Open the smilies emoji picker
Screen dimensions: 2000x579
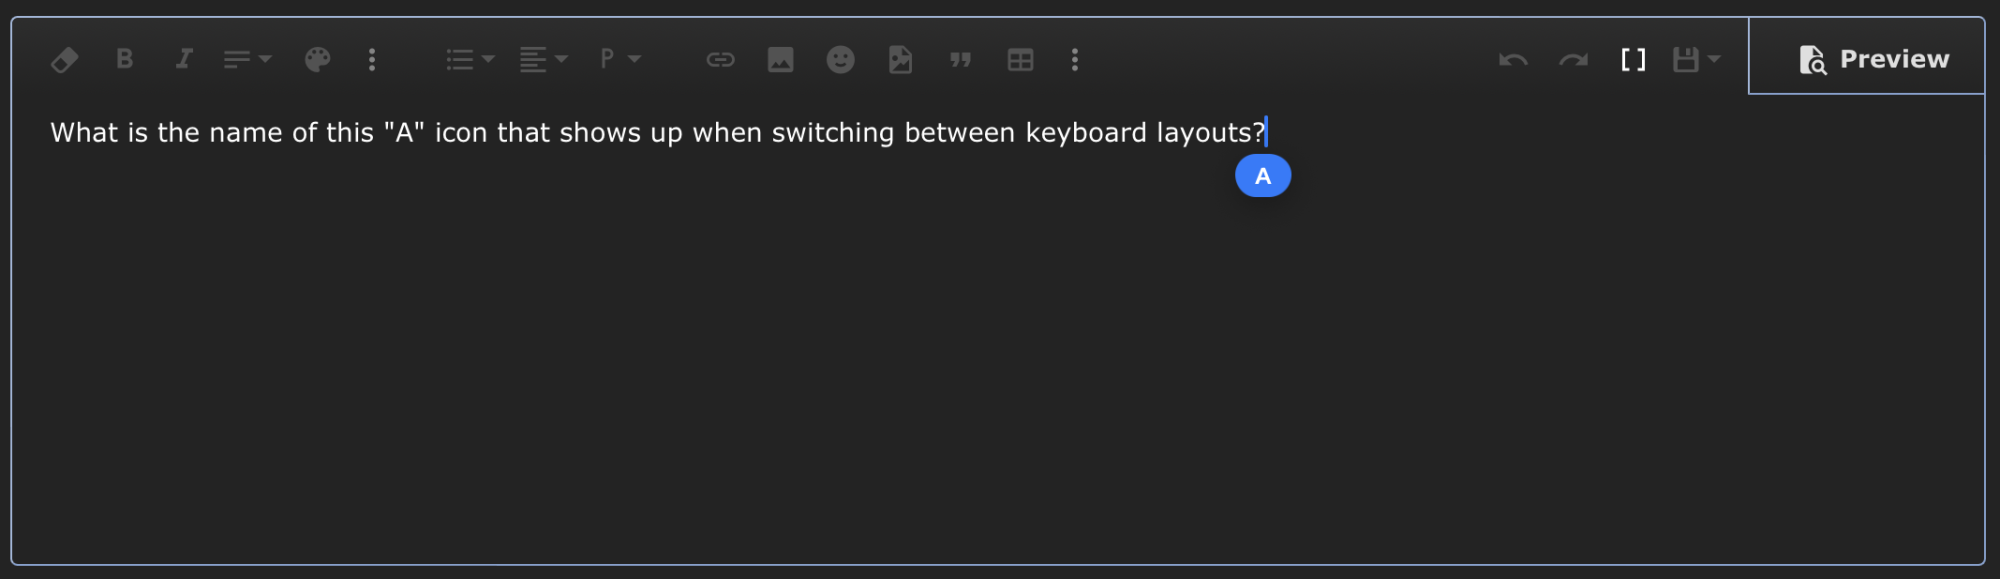coord(840,60)
